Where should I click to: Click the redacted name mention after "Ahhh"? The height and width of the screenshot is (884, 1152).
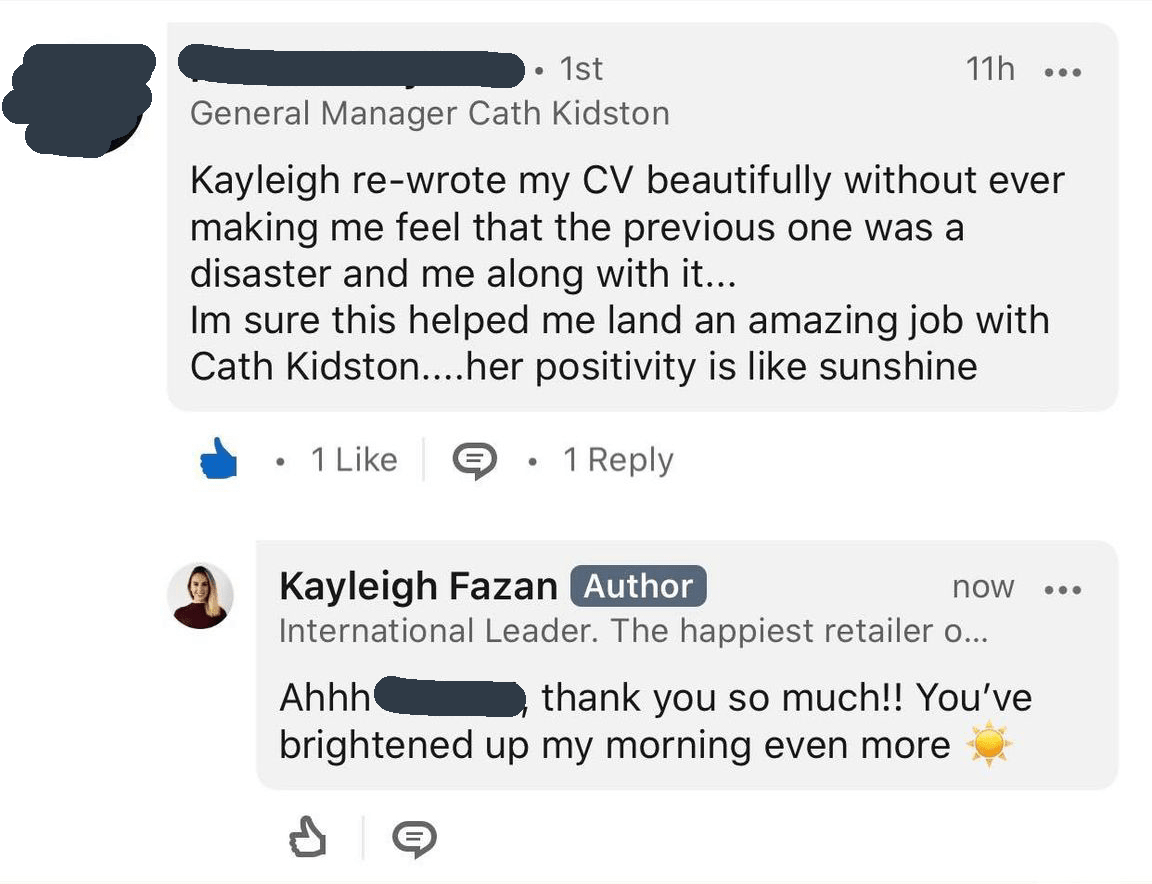[x=451, y=696]
